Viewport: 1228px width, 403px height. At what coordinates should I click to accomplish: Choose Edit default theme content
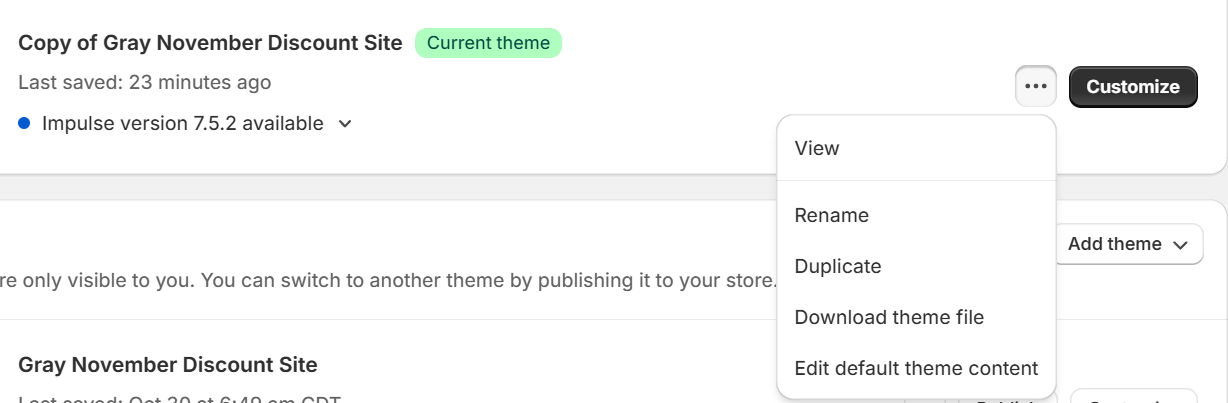tap(916, 368)
